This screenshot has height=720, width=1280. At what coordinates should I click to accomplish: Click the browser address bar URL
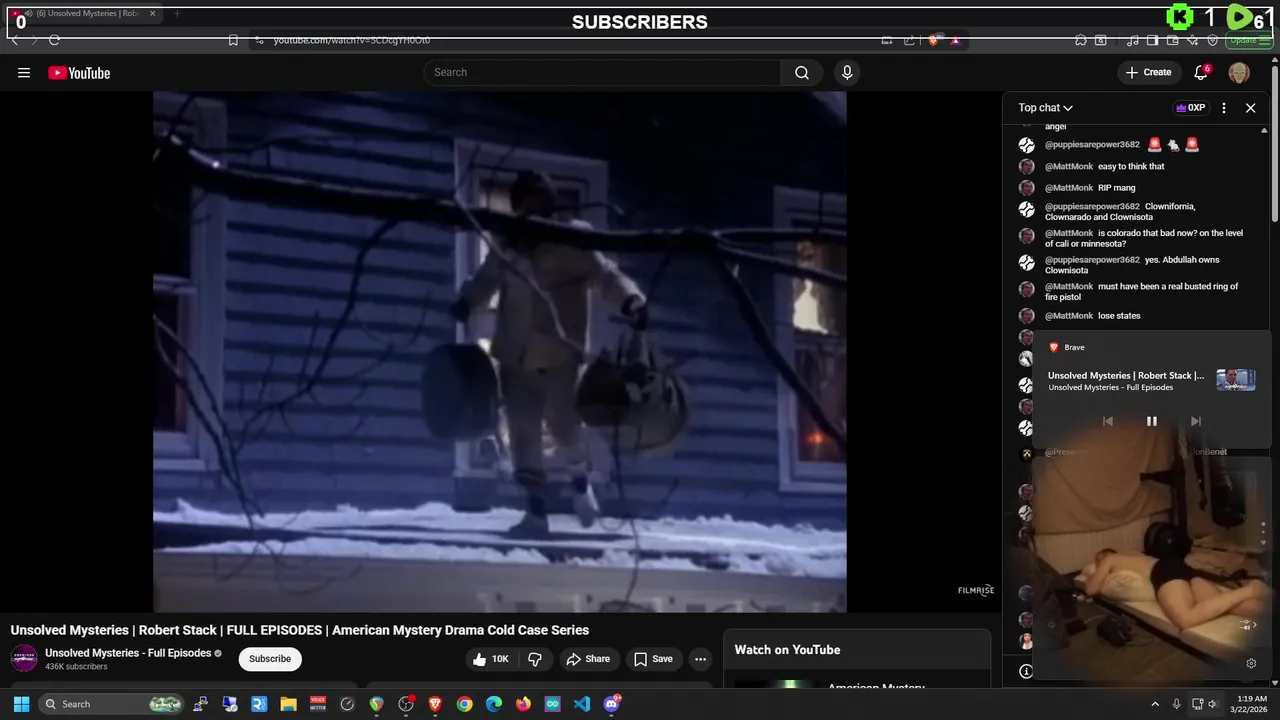pyautogui.click(x=352, y=40)
